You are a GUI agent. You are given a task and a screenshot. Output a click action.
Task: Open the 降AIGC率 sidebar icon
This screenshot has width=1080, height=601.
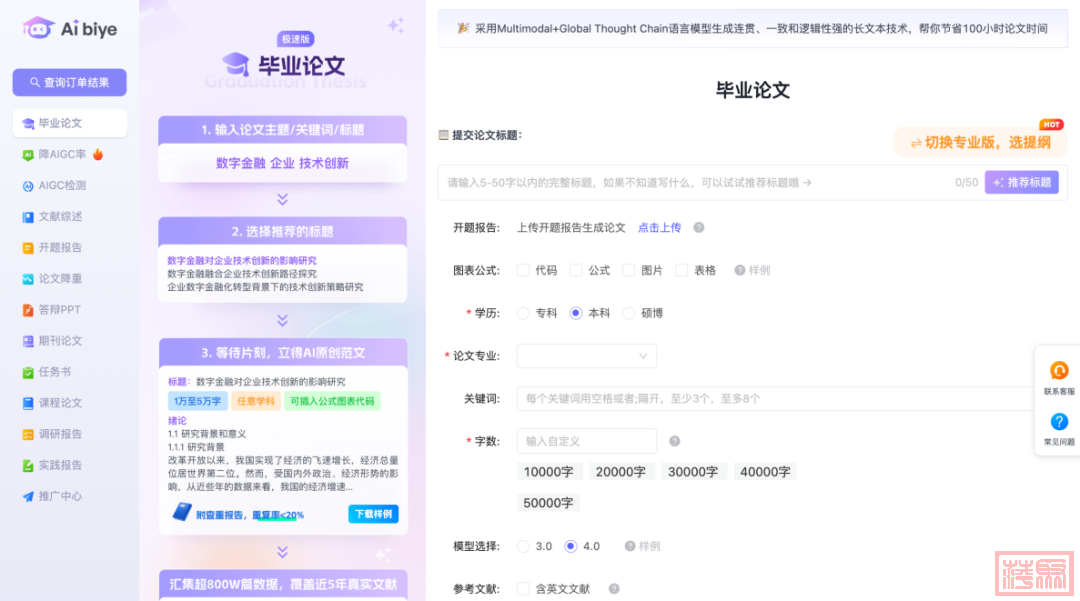point(29,155)
